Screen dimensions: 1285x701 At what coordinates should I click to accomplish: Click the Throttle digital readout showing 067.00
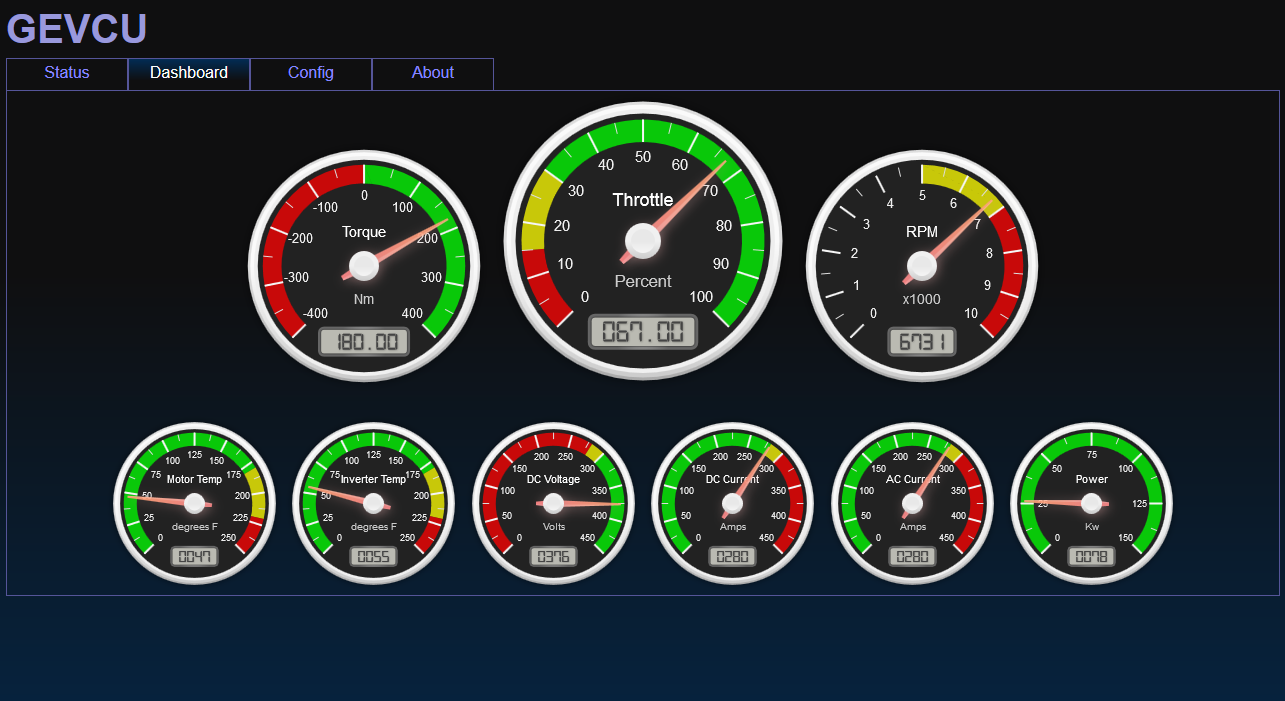tap(642, 331)
